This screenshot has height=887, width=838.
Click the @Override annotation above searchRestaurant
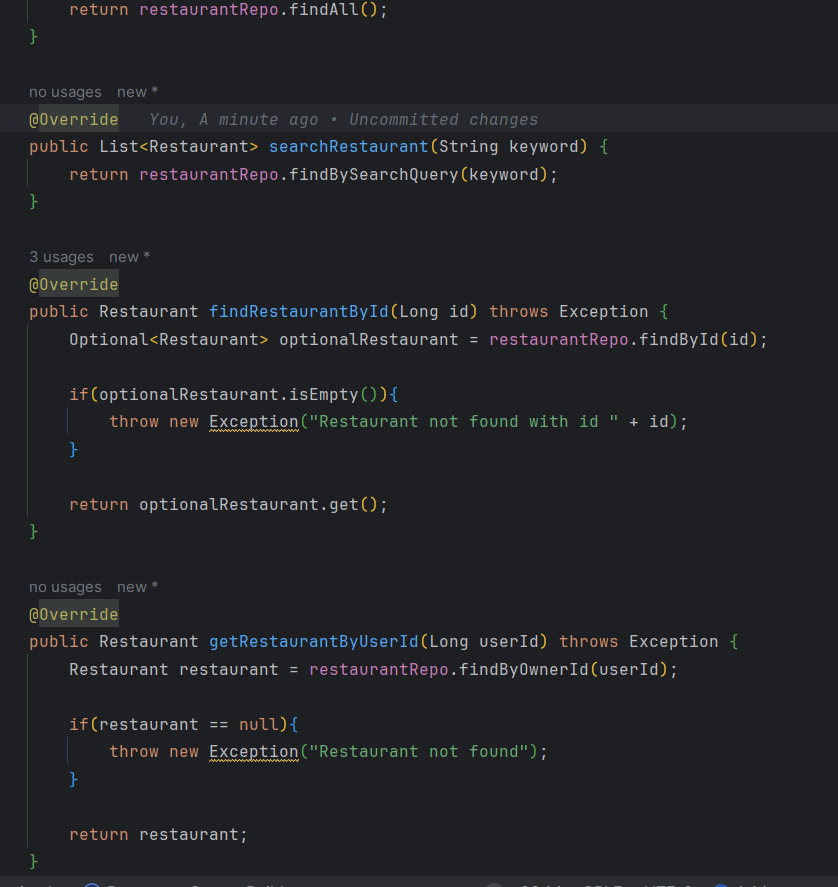click(74, 120)
